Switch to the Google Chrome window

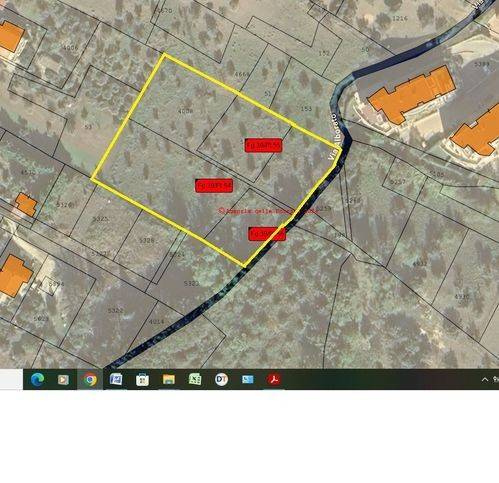[90, 379]
